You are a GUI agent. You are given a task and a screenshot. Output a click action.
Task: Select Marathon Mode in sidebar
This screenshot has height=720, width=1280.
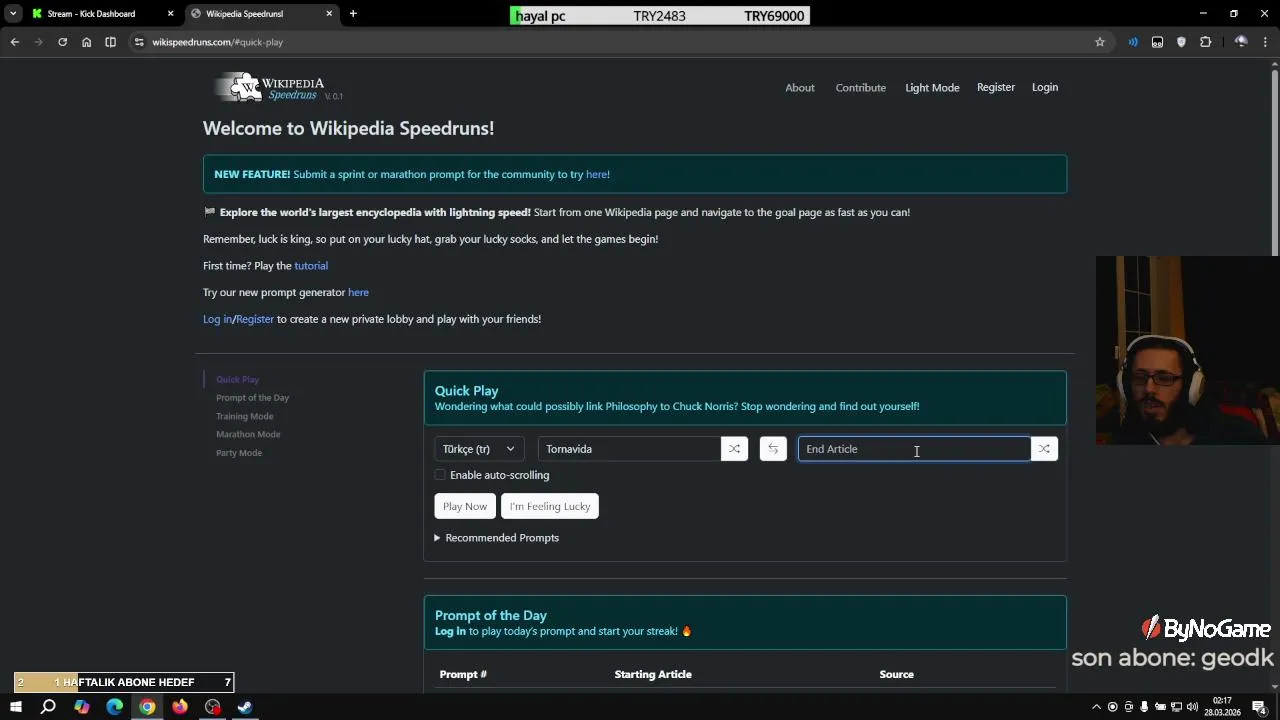point(248,434)
